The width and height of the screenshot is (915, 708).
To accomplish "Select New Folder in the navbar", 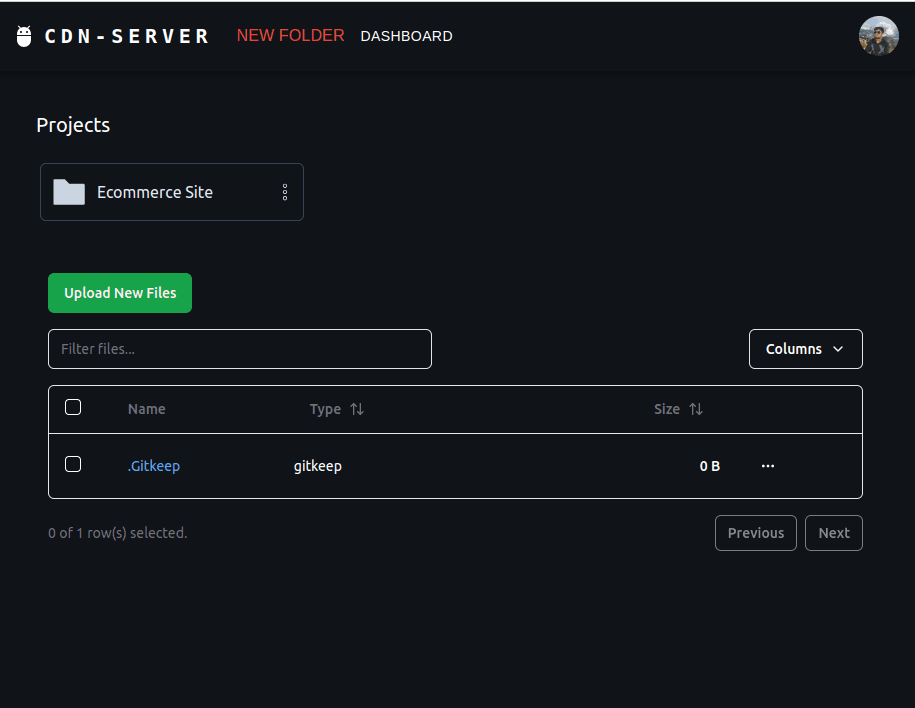I will tap(290, 36).
